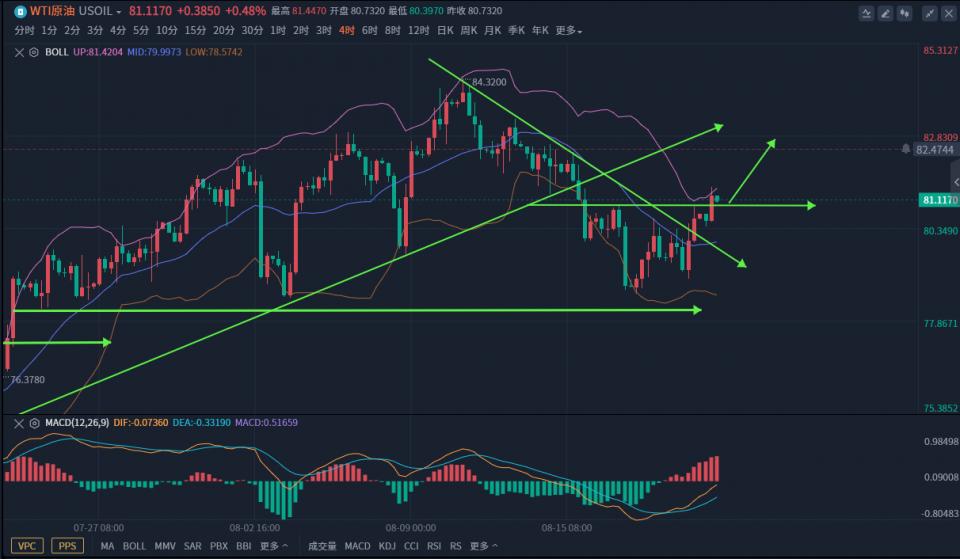Remove the BOLL indicator with its X
The width and height of the screenshot is (960, 559).
[19, 53]
